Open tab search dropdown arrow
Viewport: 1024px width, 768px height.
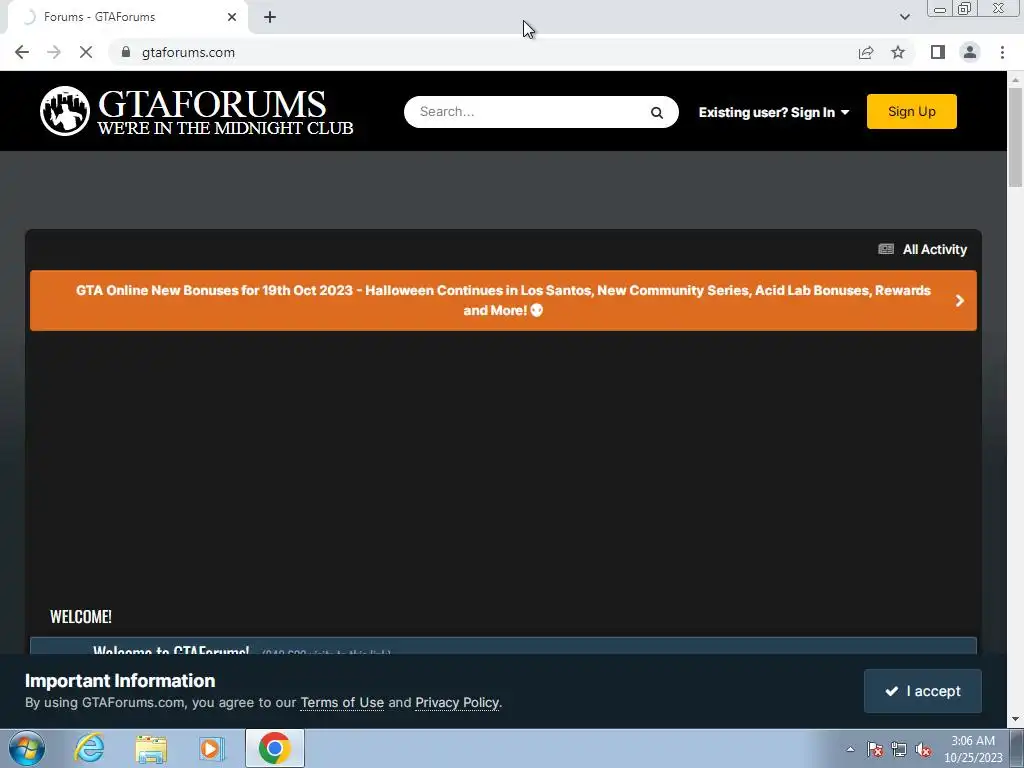pyautogui.click(x=904, y=17)
